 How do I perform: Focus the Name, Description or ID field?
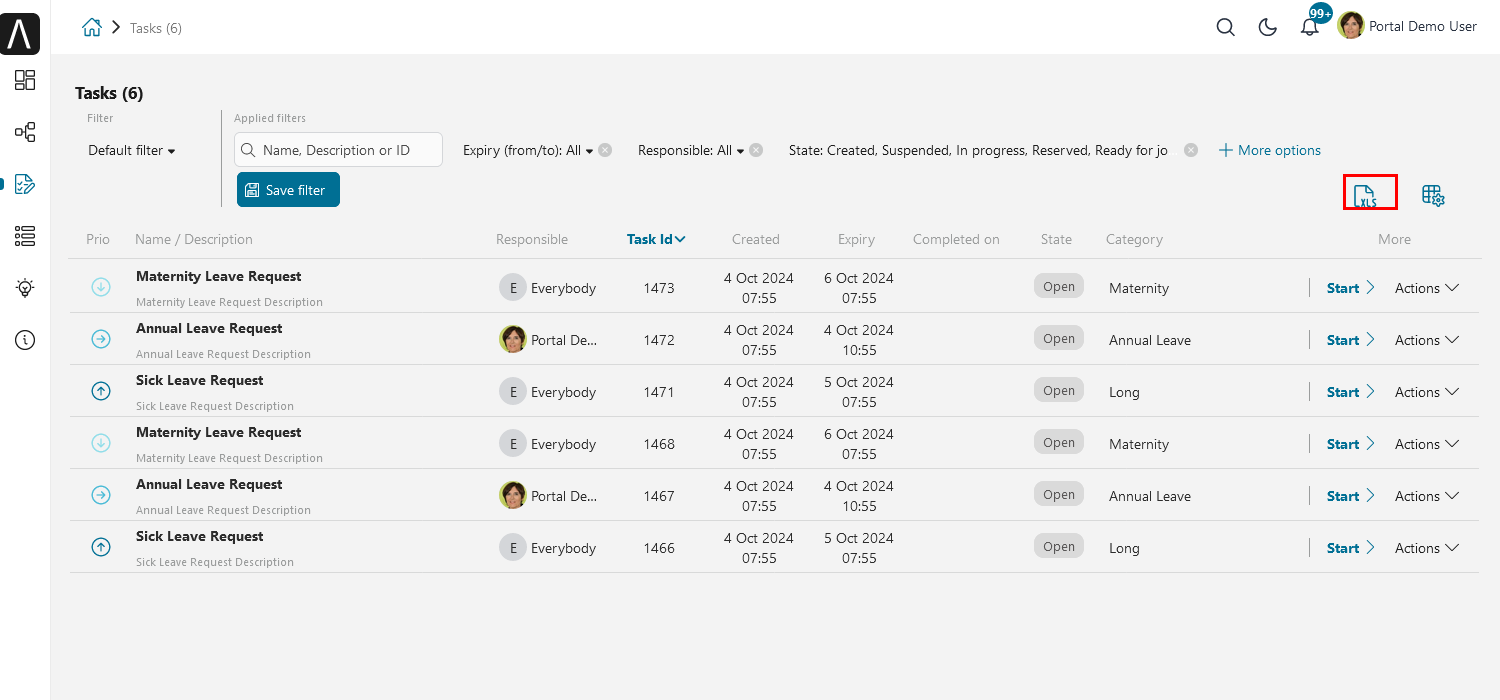(x=338, y=150)
